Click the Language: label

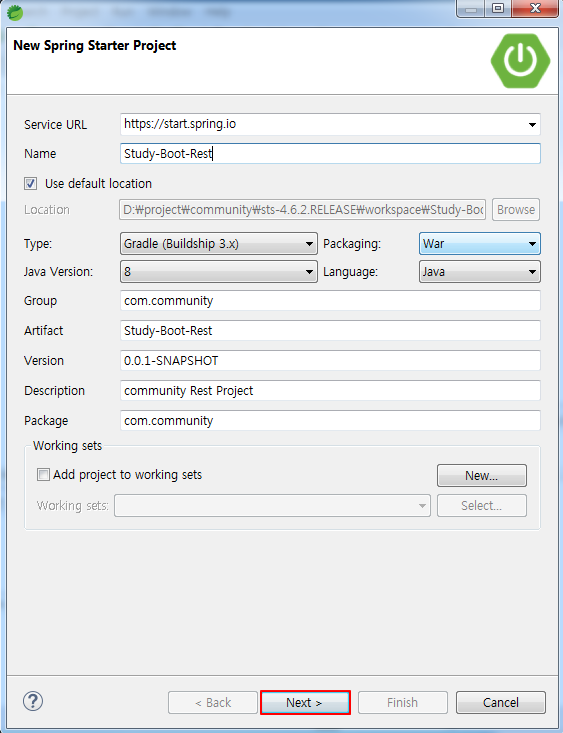350,272
